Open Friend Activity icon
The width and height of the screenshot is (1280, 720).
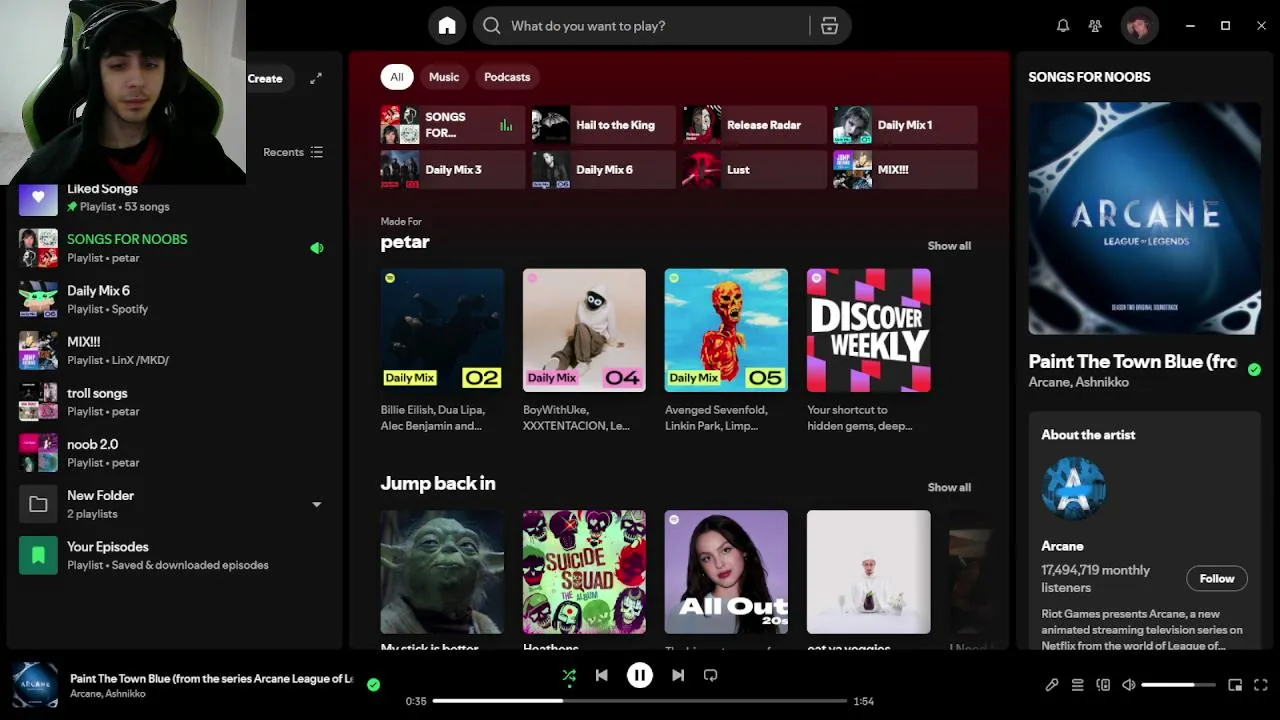[x=1095, y=26]
